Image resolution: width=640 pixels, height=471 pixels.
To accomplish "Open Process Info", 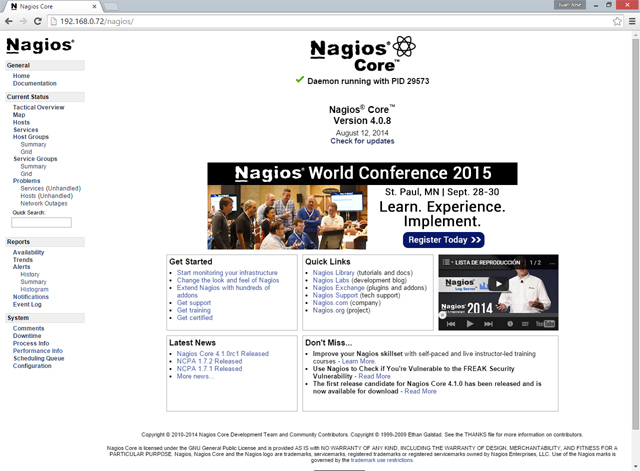I will tap(31, 343).
